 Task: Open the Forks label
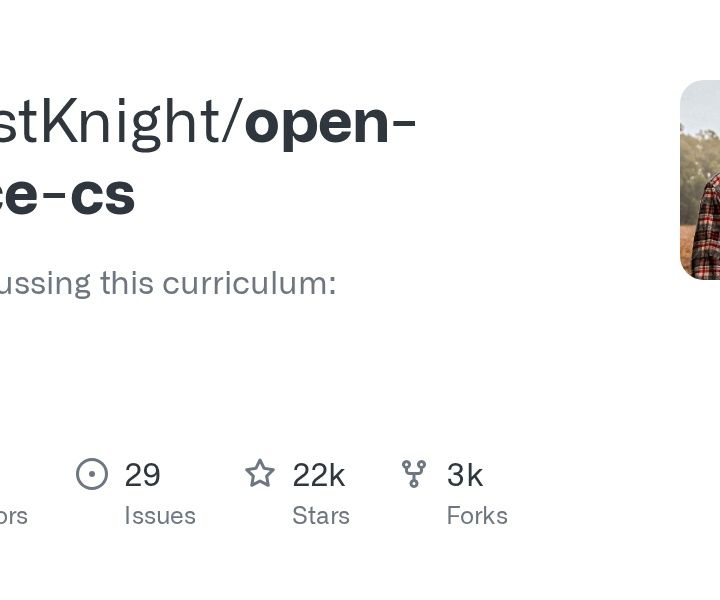pos(477,516)
